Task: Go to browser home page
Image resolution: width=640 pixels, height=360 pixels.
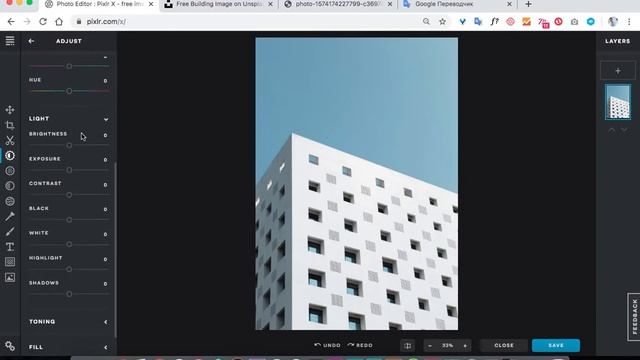Action: pyautogui.click(x=59, y=22)
